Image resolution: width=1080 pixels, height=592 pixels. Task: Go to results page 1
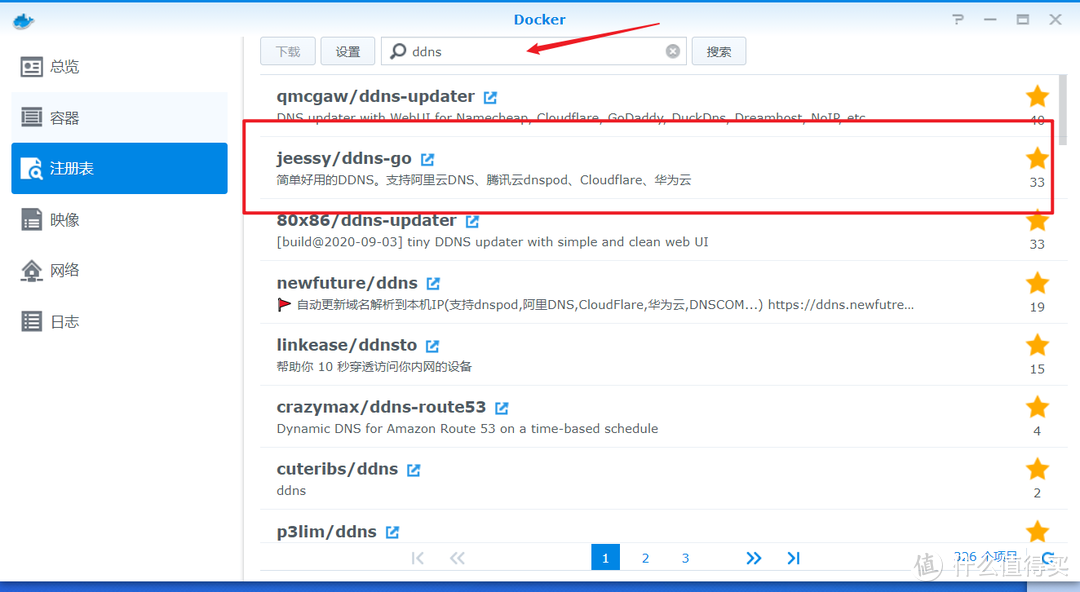click(605, 558)
